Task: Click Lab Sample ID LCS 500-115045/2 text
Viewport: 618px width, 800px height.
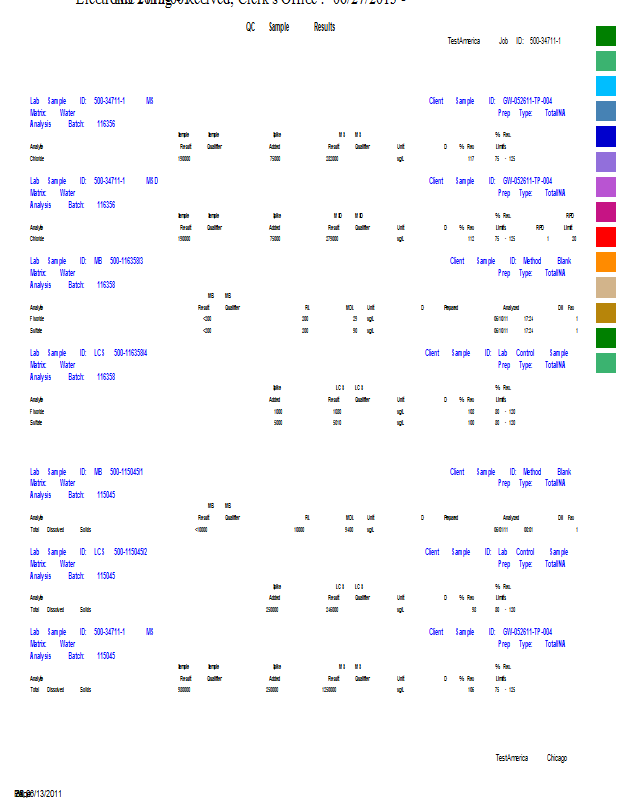Action: coord(89,552)
